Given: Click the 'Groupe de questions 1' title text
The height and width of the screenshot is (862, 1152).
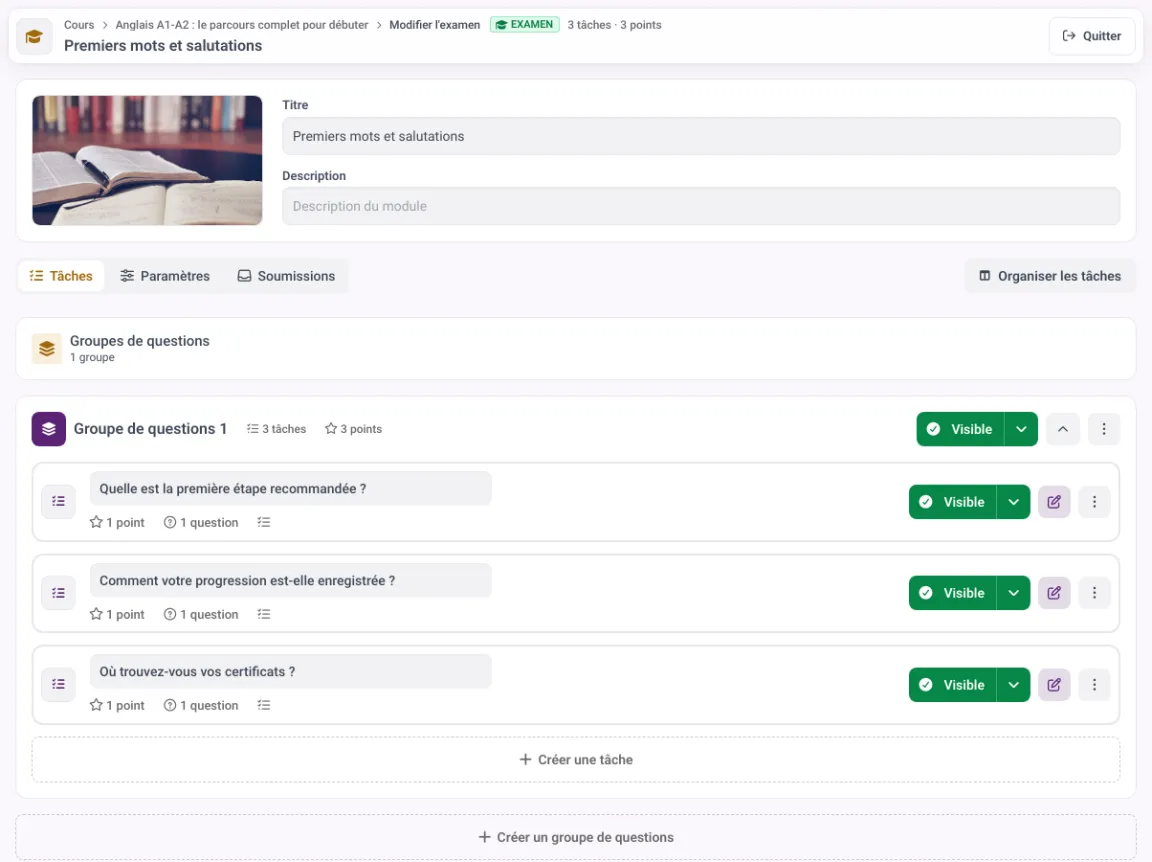Looking at the screenshot, I should pyautogui.click(x=150, y=429).
